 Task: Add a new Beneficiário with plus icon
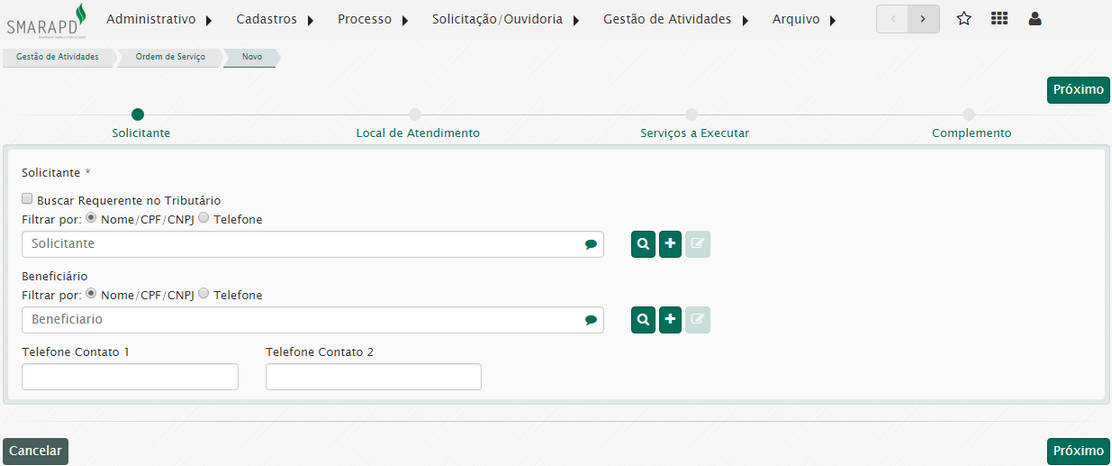point(671,320)
